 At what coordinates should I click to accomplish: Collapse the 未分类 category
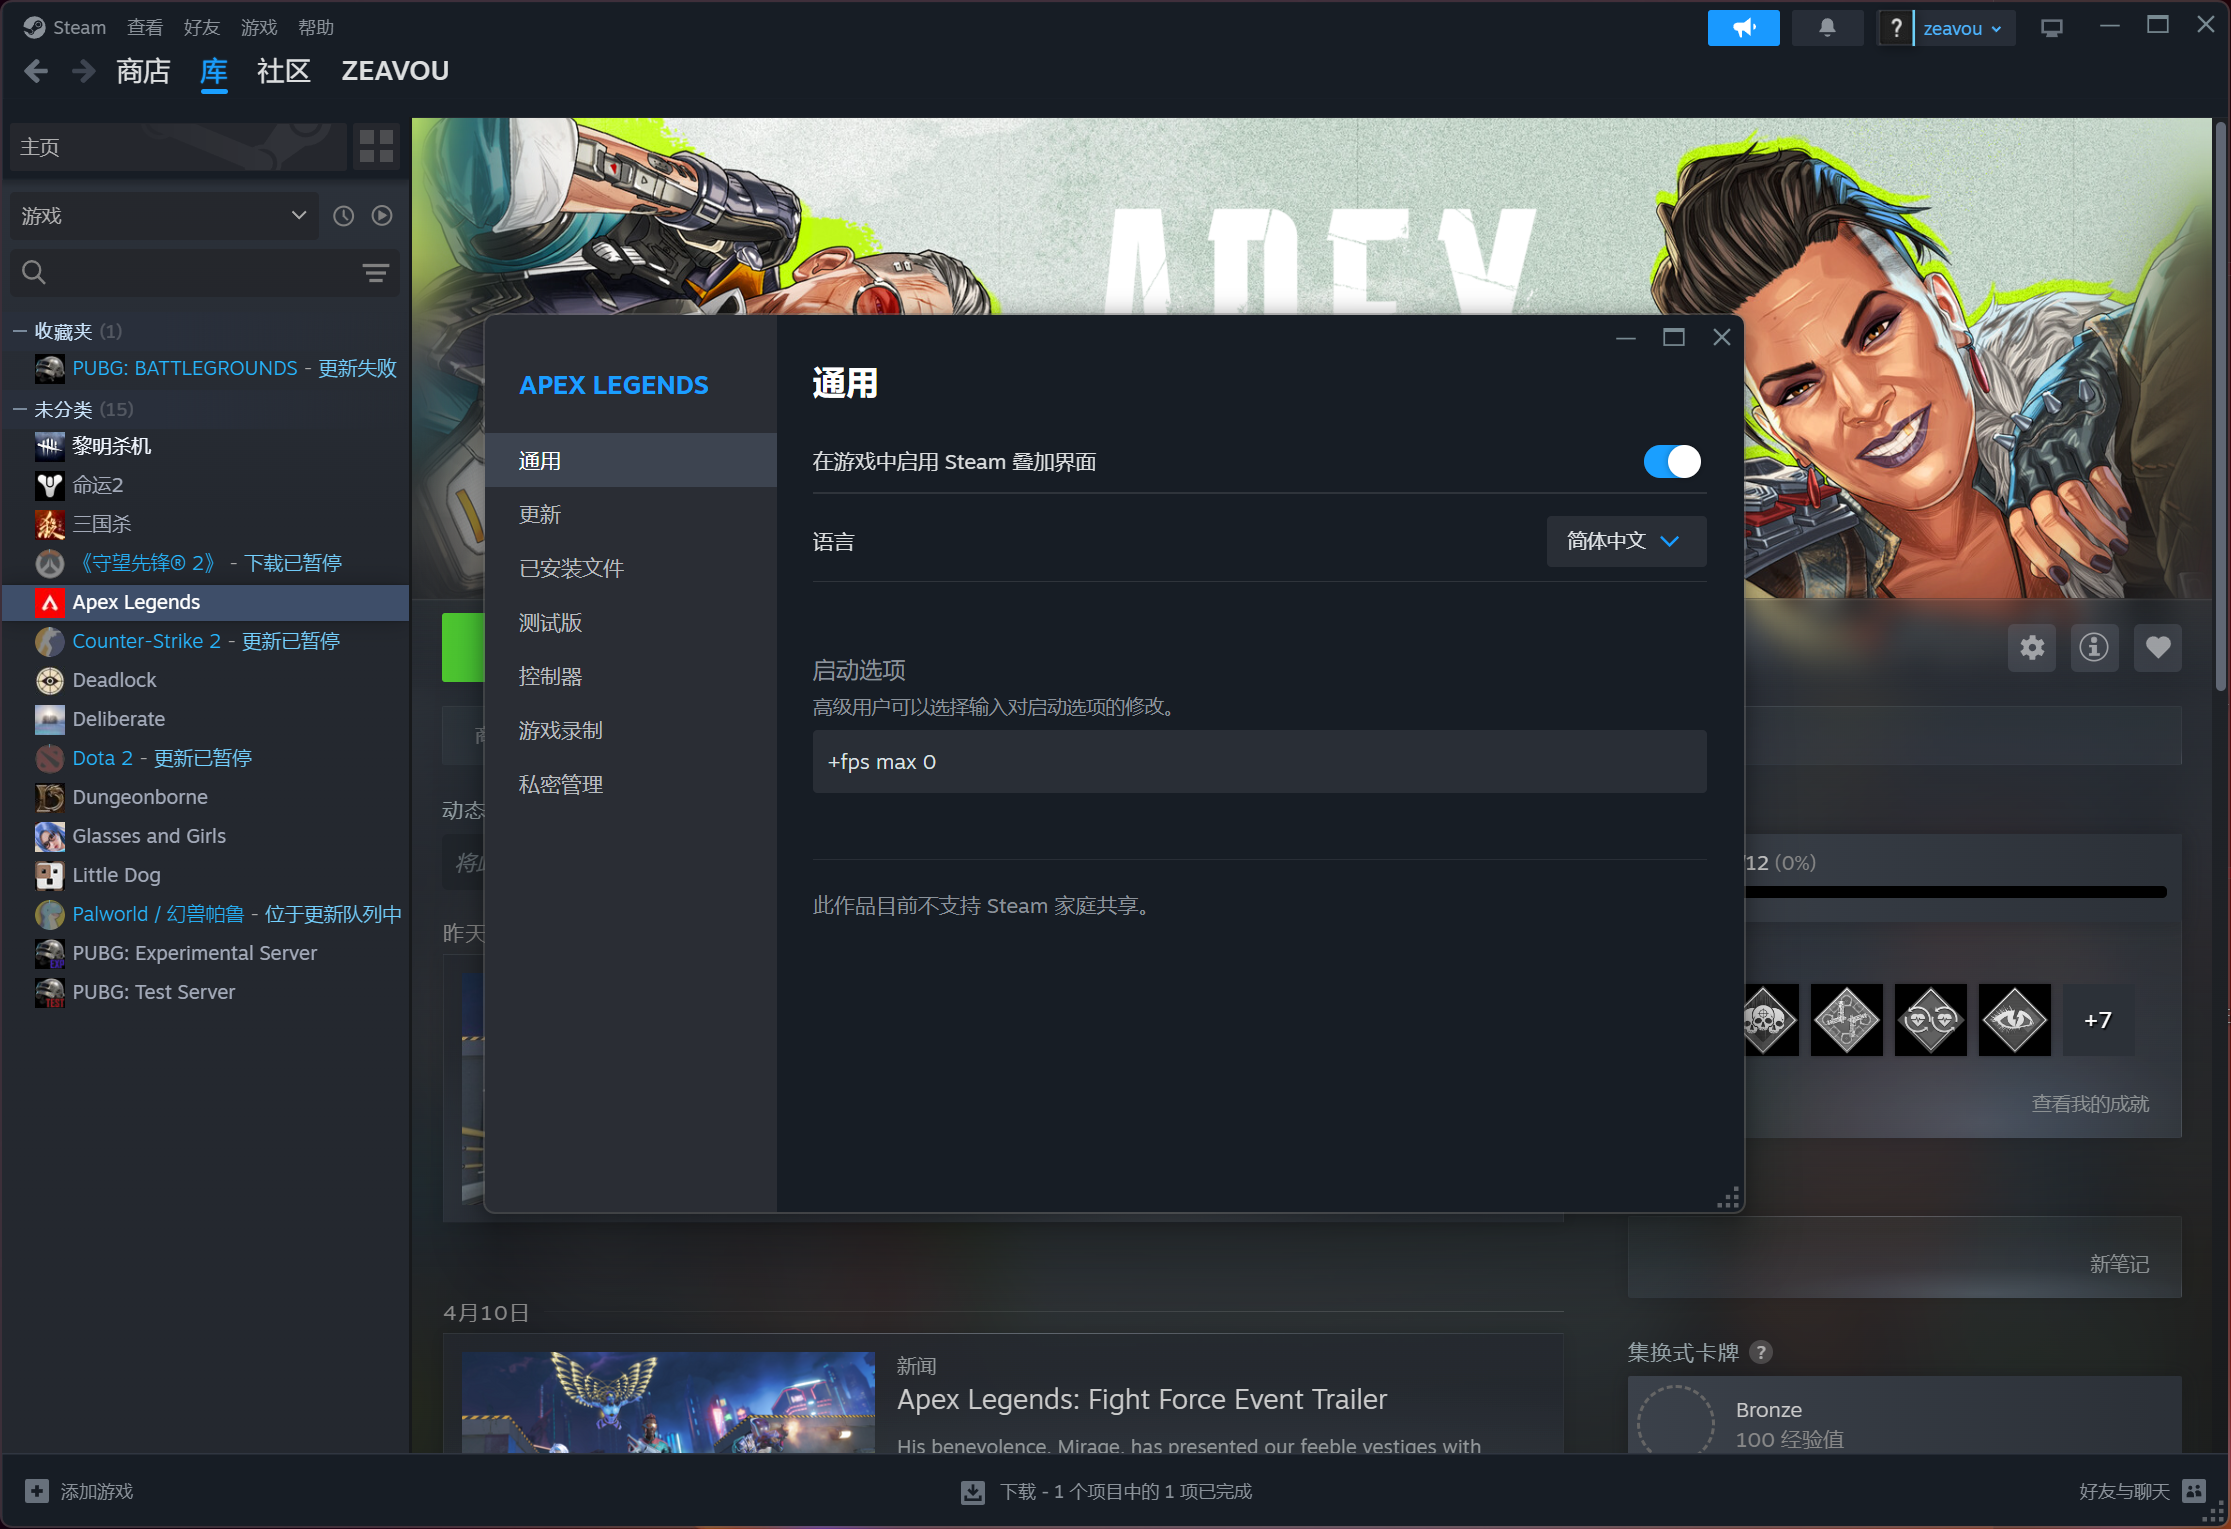pos(19,409)
